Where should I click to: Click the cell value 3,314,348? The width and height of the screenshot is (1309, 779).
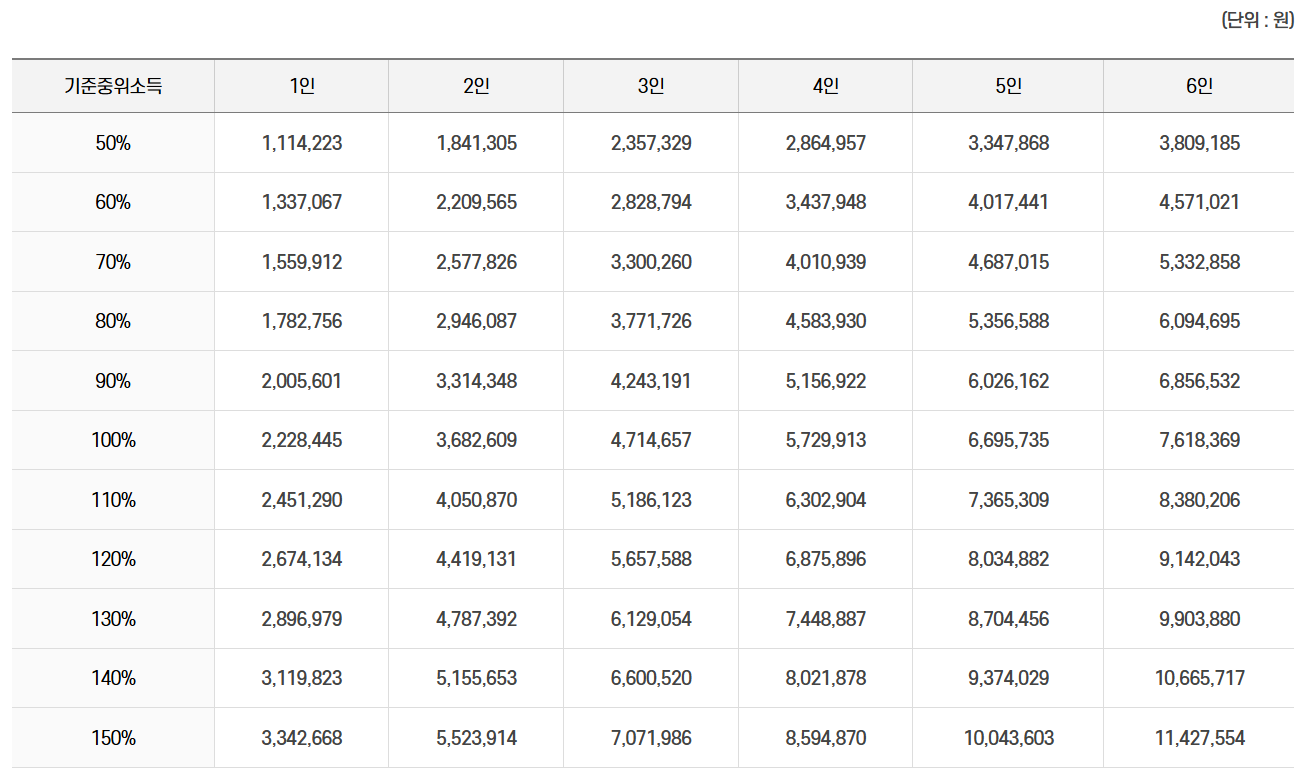click(476, 381)
